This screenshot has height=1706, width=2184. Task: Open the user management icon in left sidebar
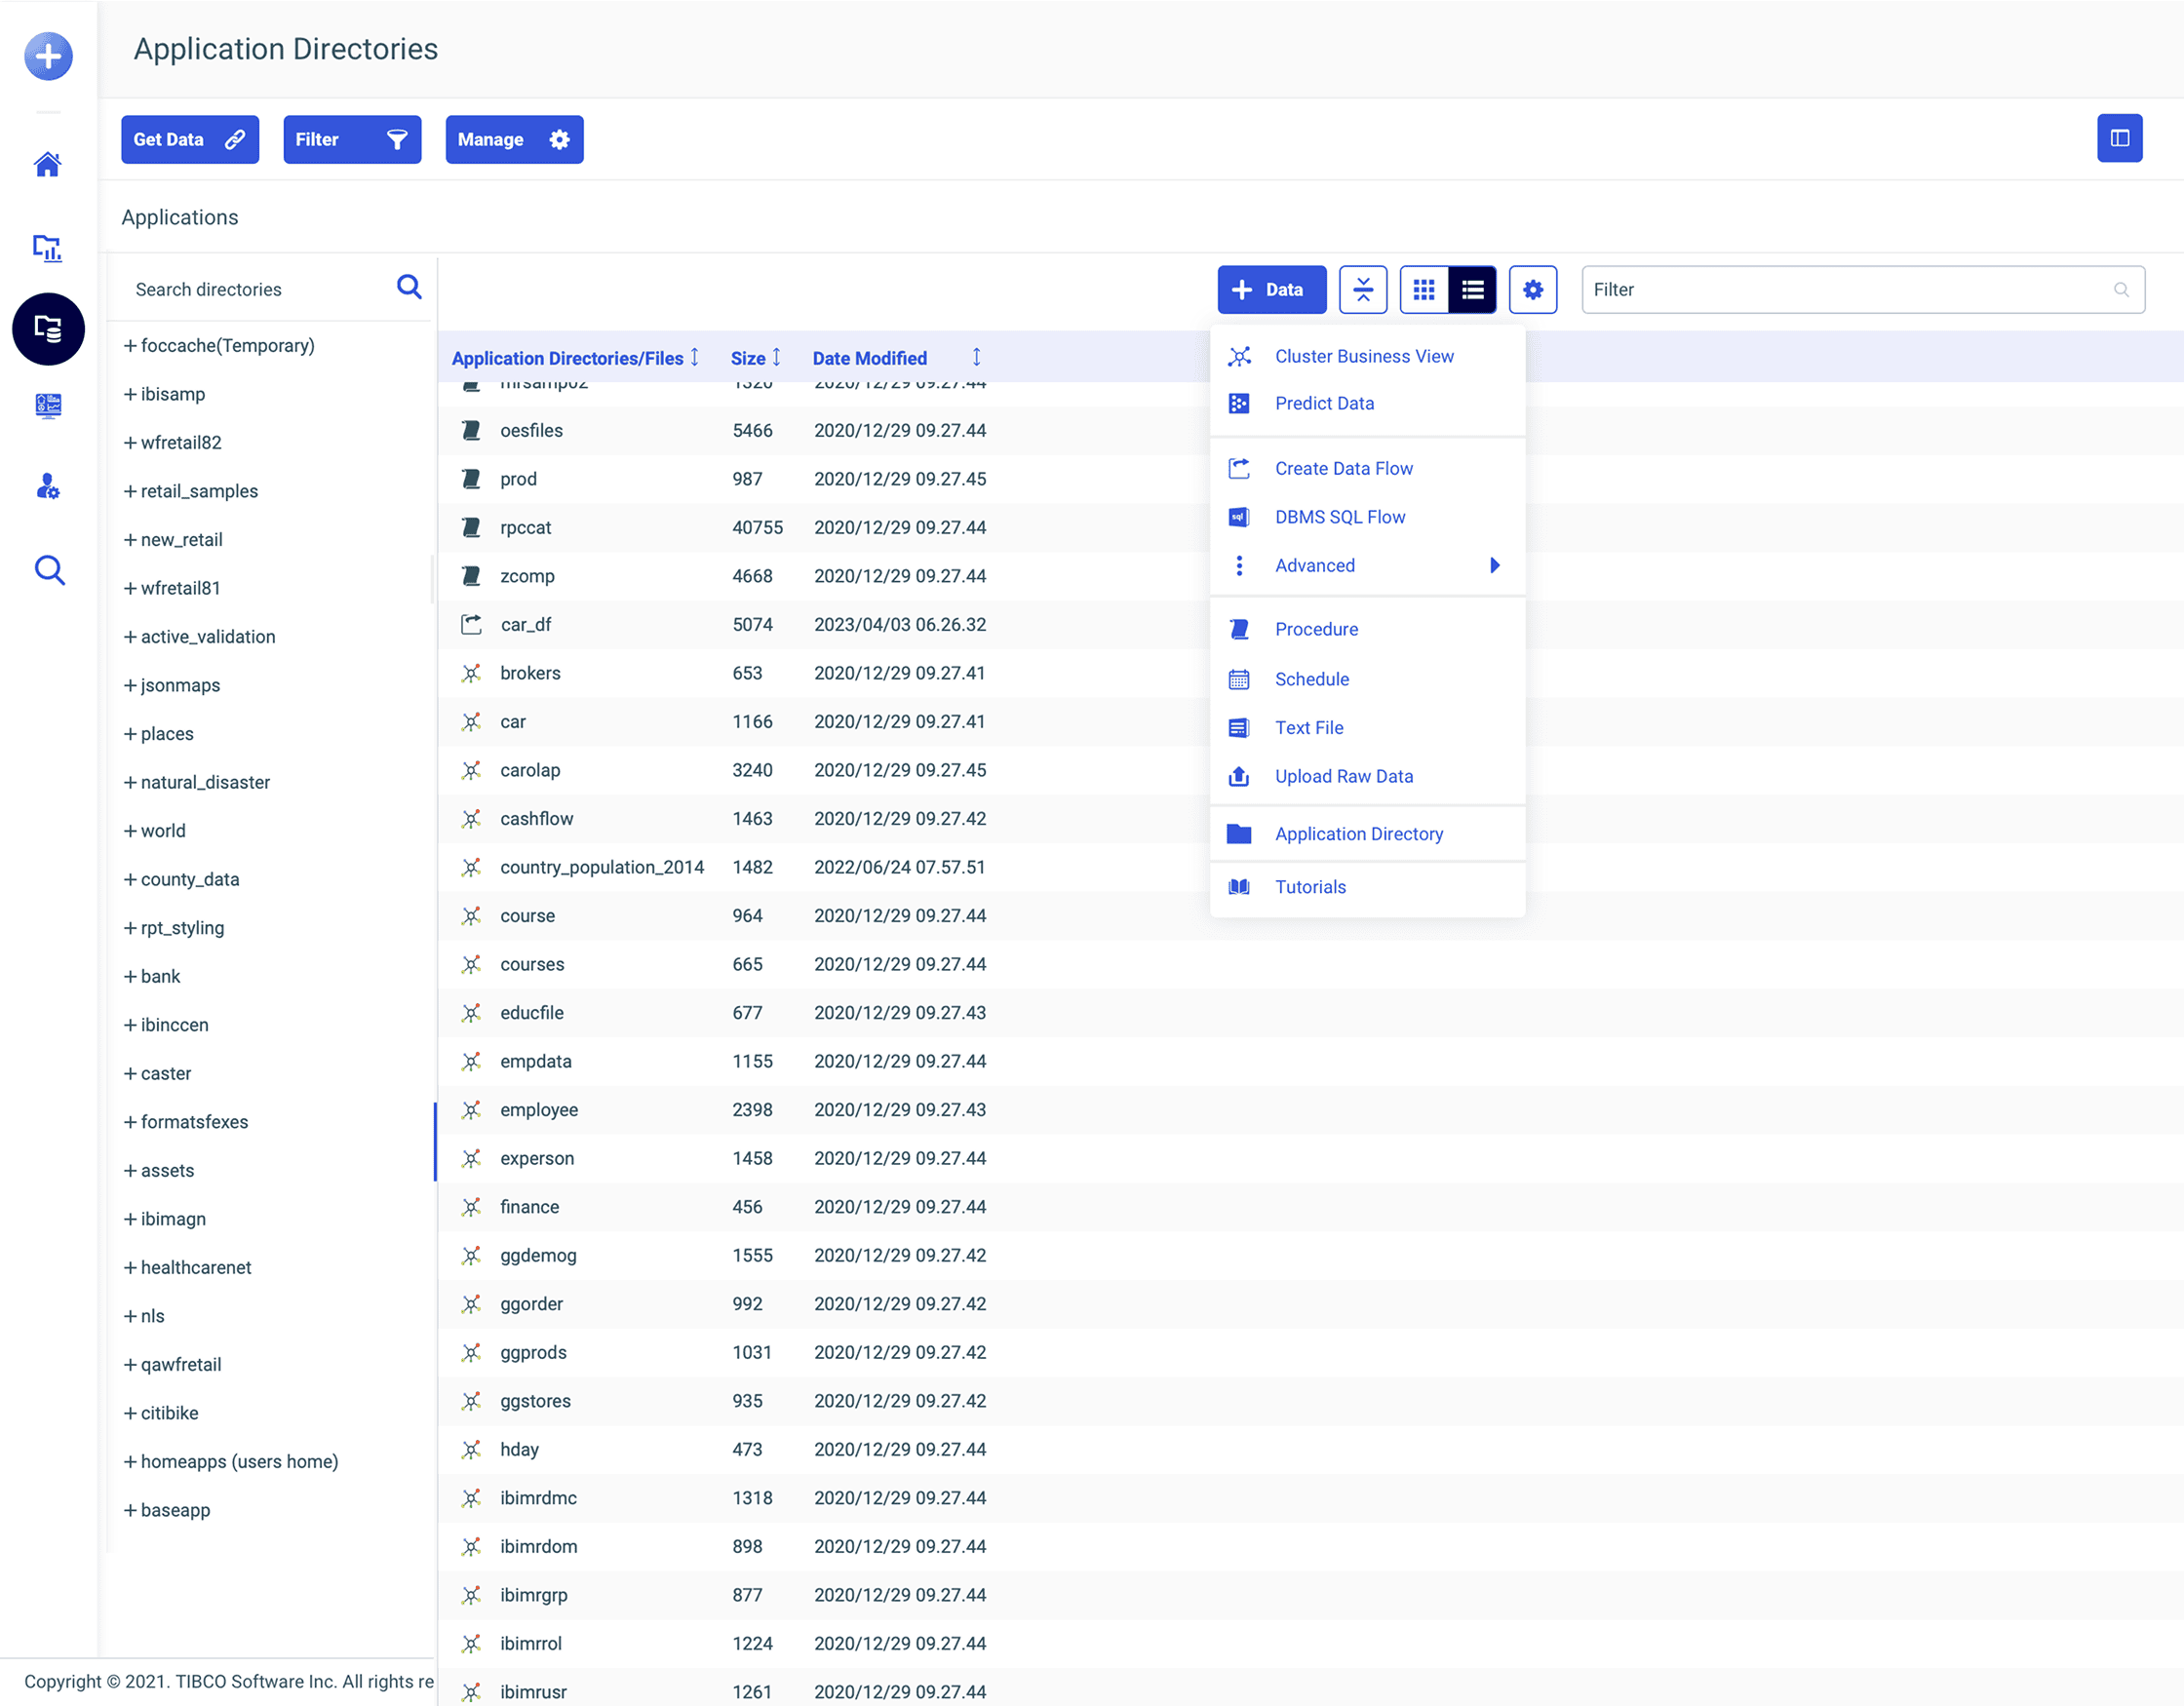pos(48,488)
